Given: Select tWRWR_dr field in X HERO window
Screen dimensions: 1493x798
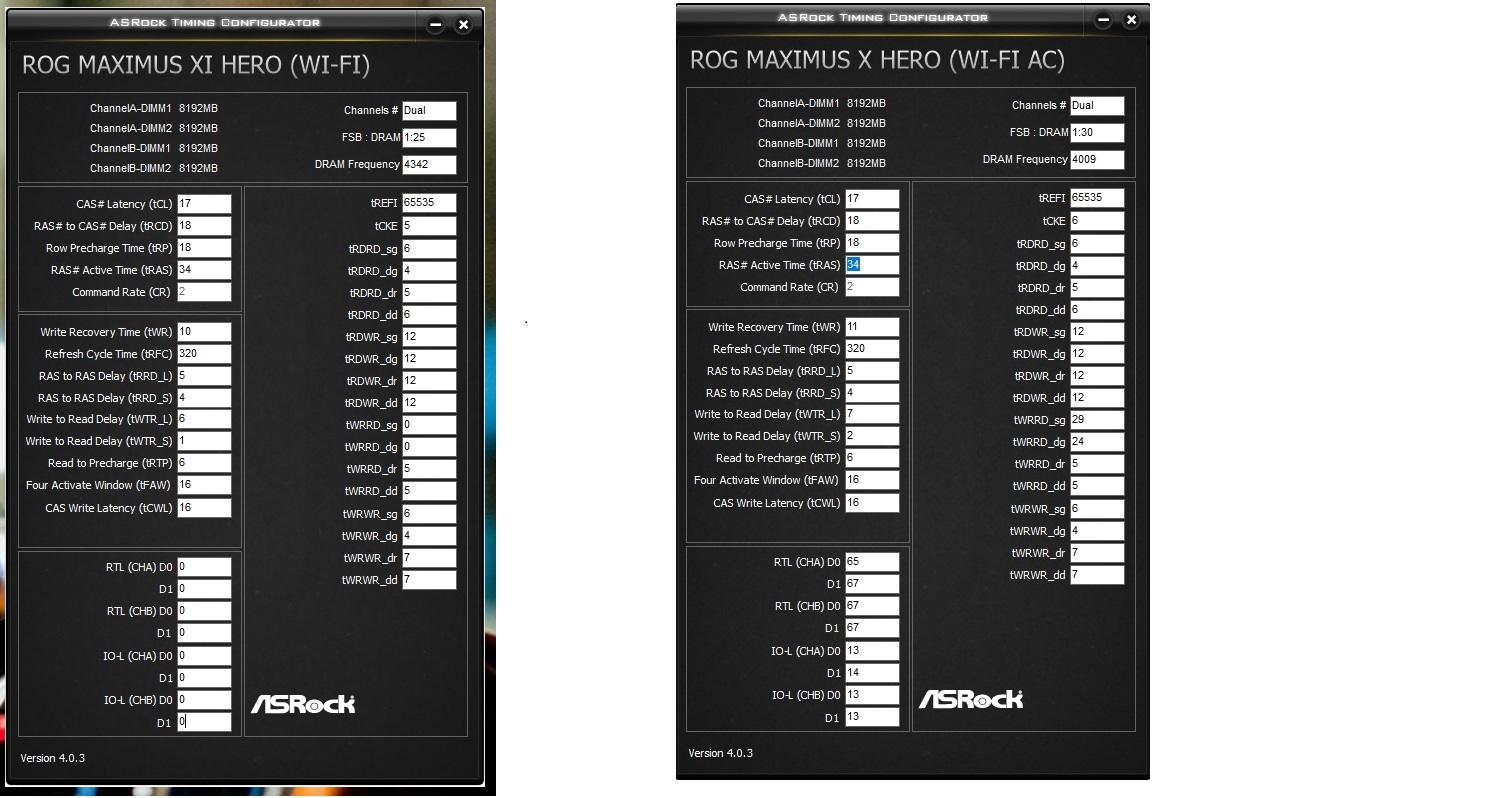Looking at the screenshot, I should click(x=1097, y=553).
